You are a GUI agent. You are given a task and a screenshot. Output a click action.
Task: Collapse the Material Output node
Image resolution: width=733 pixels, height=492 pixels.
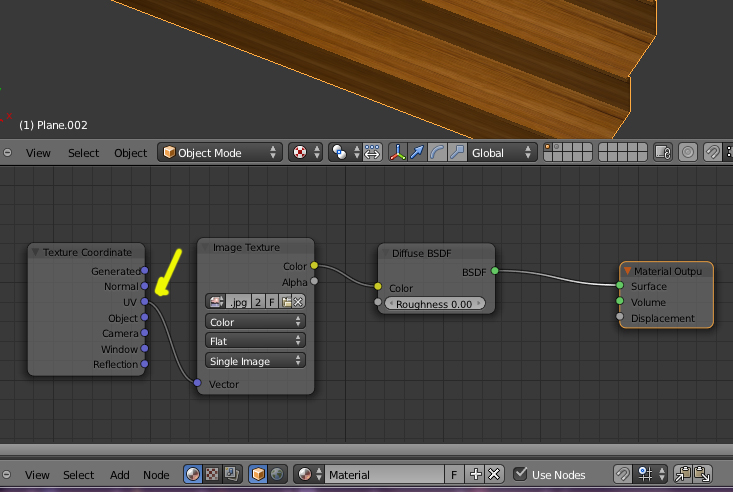click(627, 271)
